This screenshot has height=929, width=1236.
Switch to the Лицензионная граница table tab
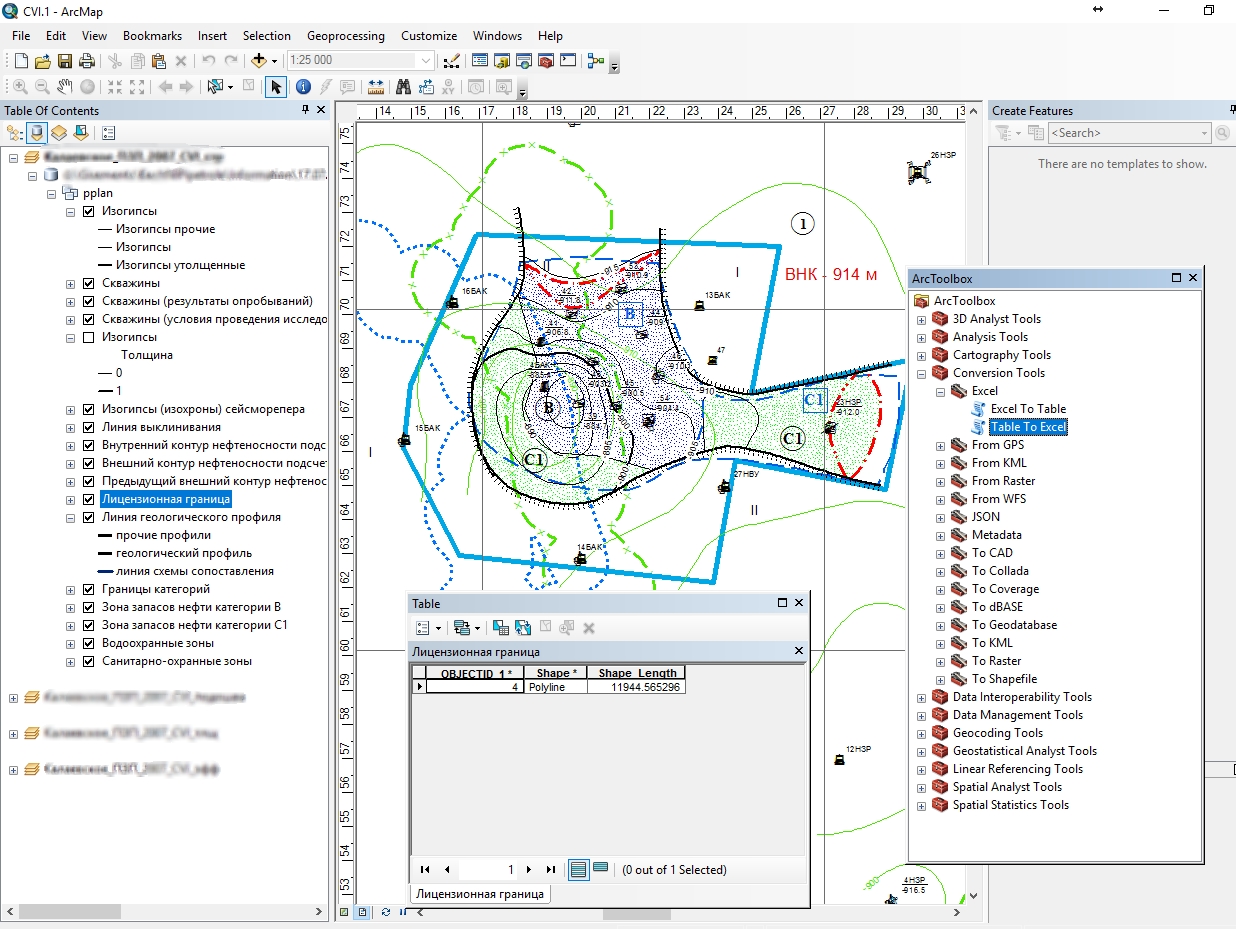click(480, 894)
